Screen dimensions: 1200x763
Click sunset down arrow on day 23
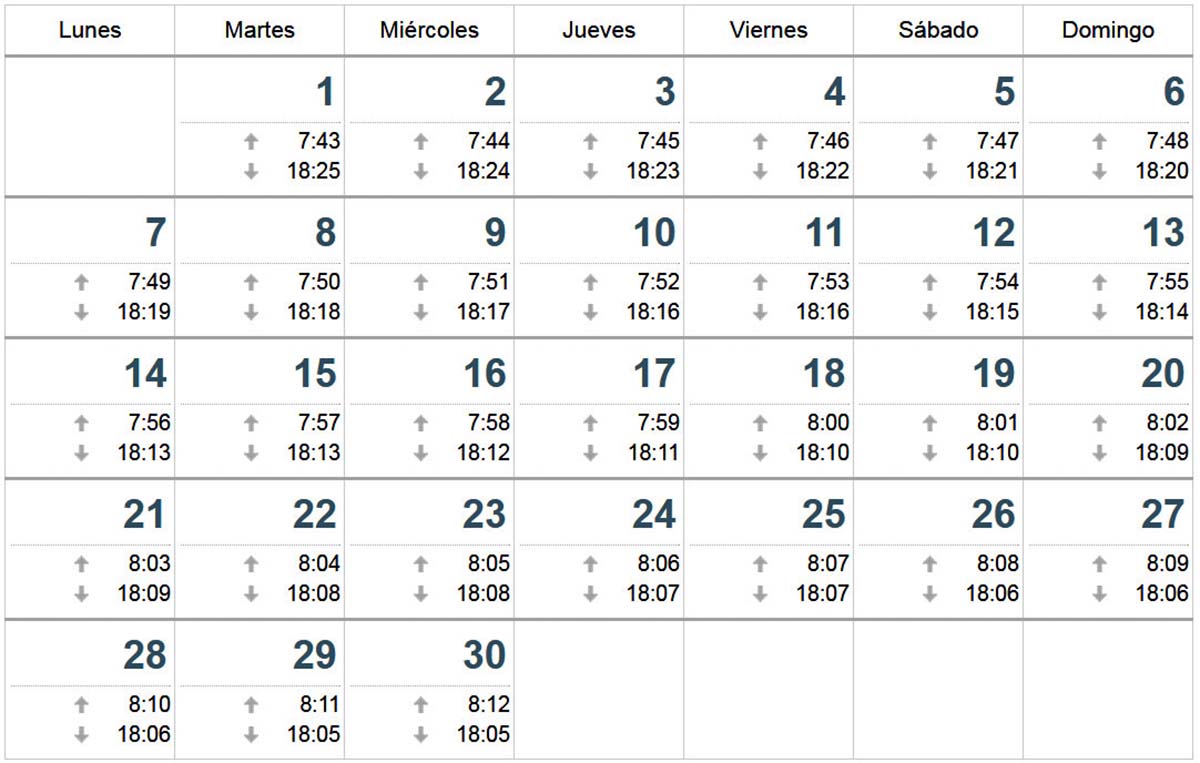pyautogui.click(x=421, y=594)
